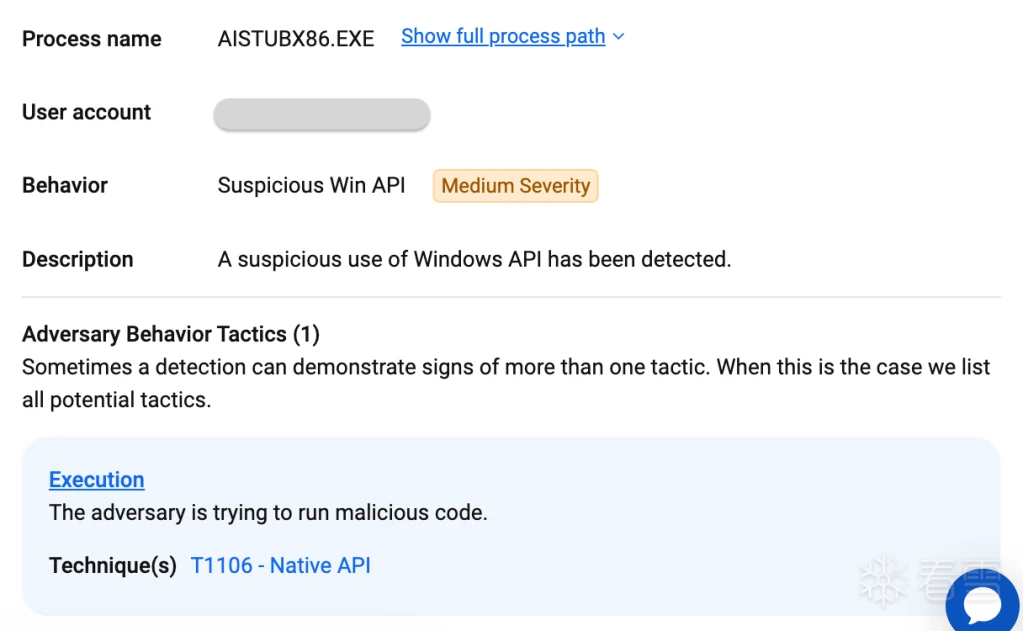Click the Behavior field label

click(x=65, y=186)
